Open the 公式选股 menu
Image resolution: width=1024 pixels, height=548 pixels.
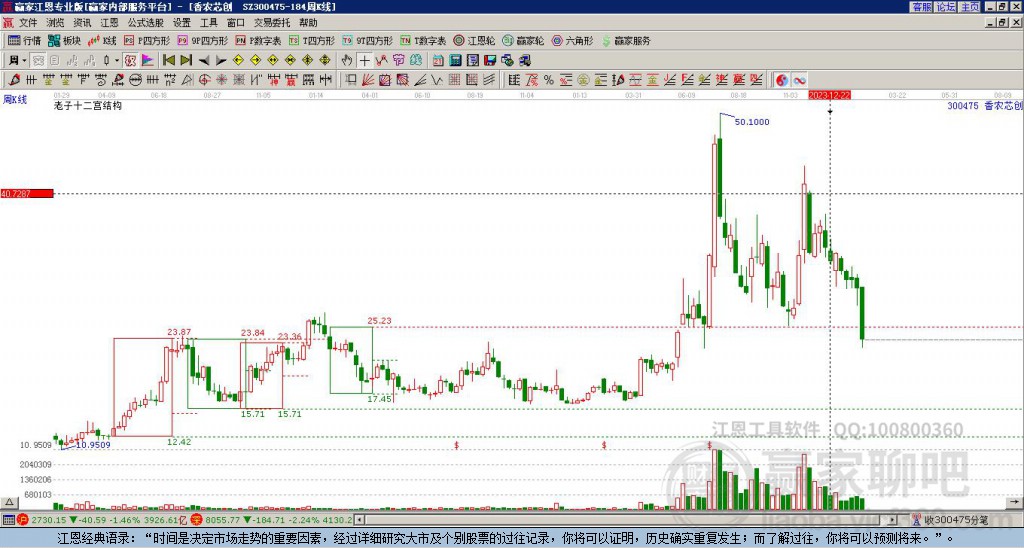point(144,22)
